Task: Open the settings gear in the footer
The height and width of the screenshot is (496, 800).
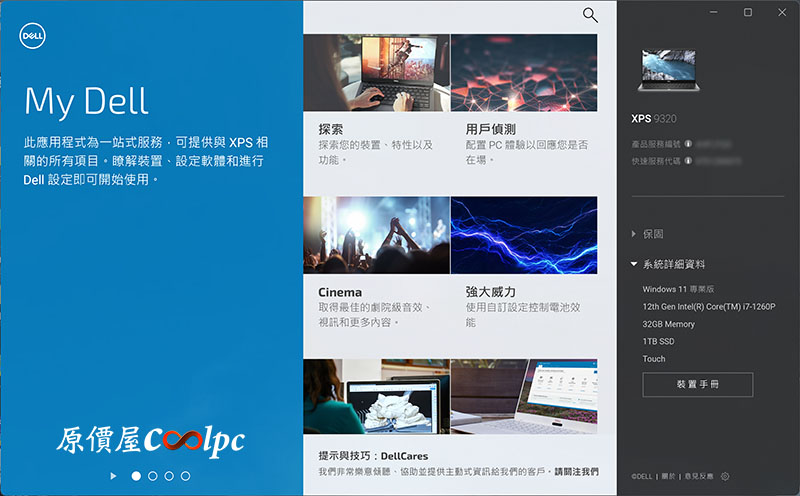Action: [725, 476]
